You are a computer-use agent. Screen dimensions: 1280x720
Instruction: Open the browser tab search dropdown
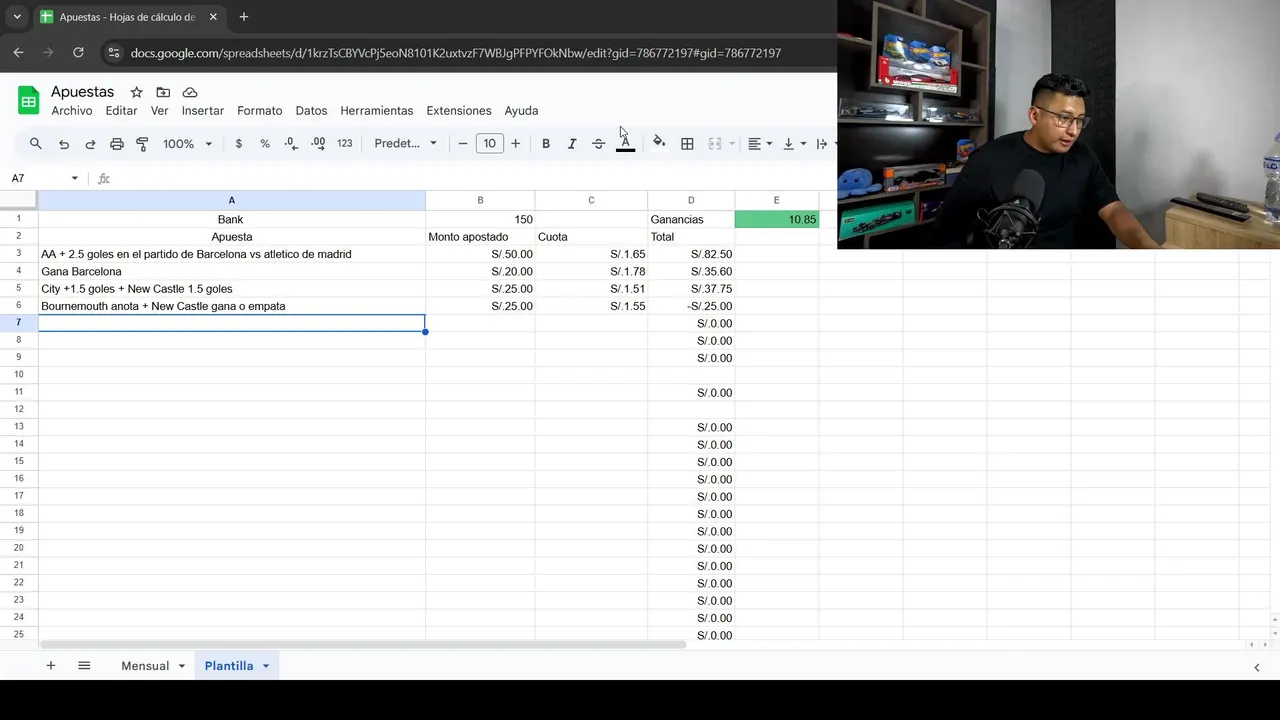(x=17, y=17)
